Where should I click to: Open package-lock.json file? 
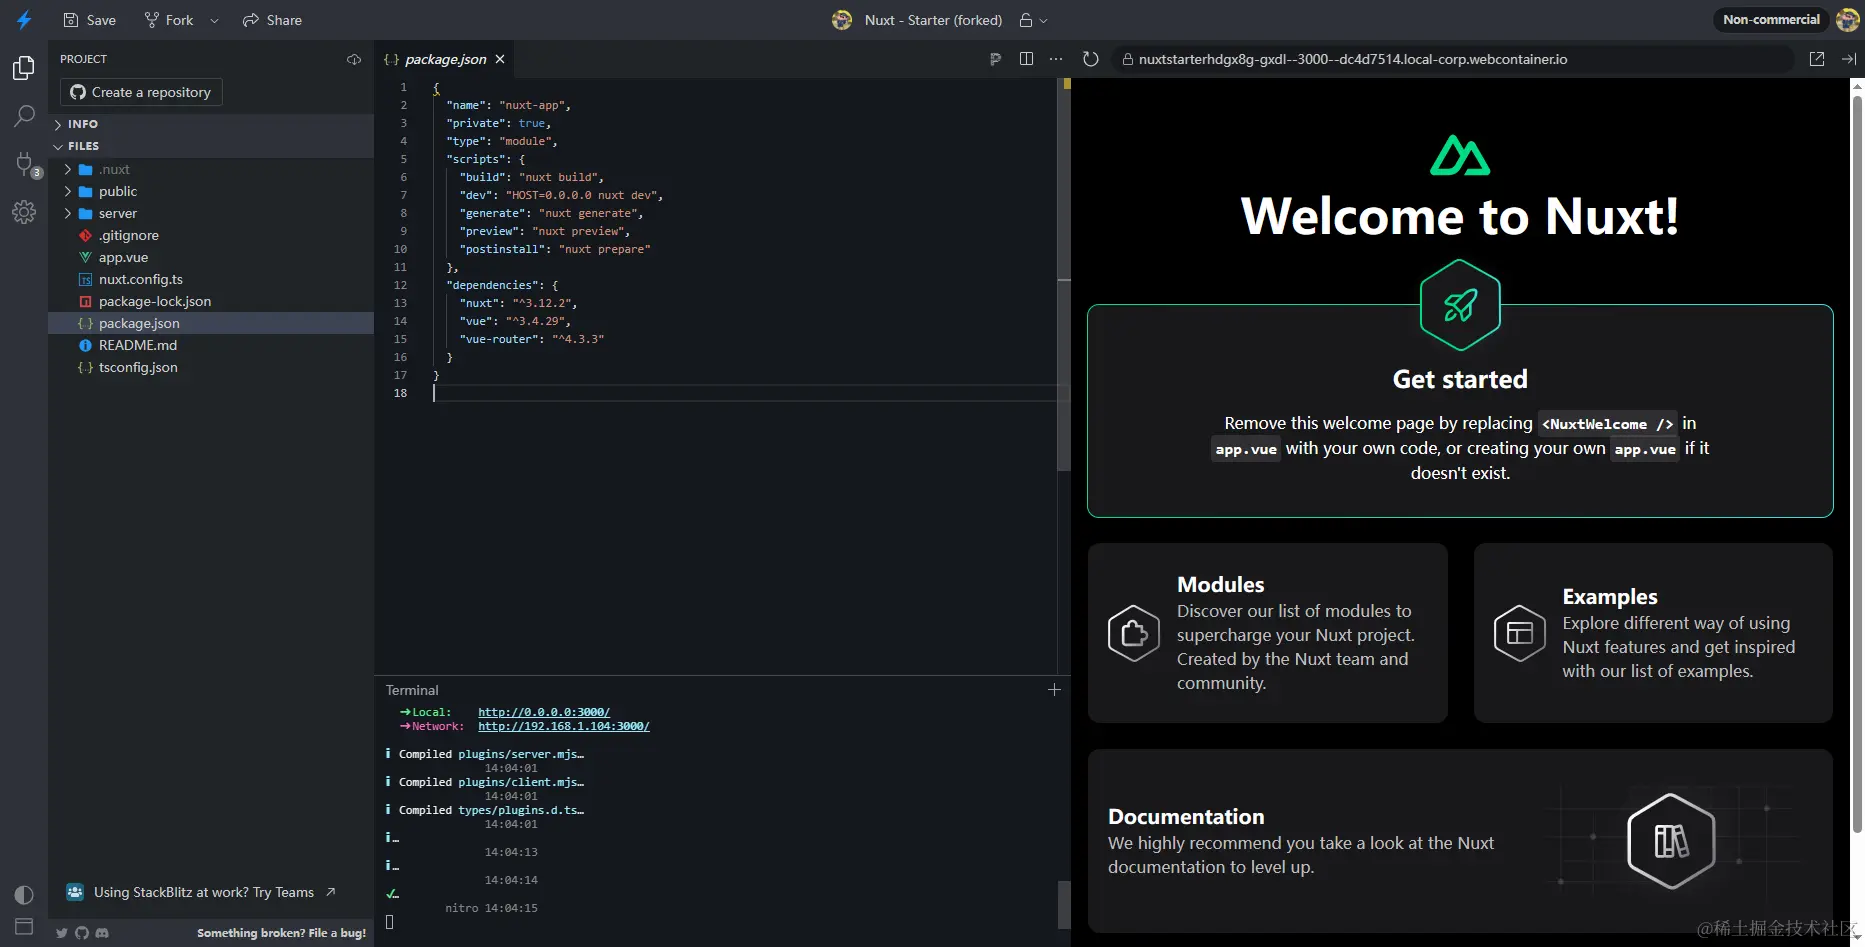pyautogui.click(x=212, y=301)
